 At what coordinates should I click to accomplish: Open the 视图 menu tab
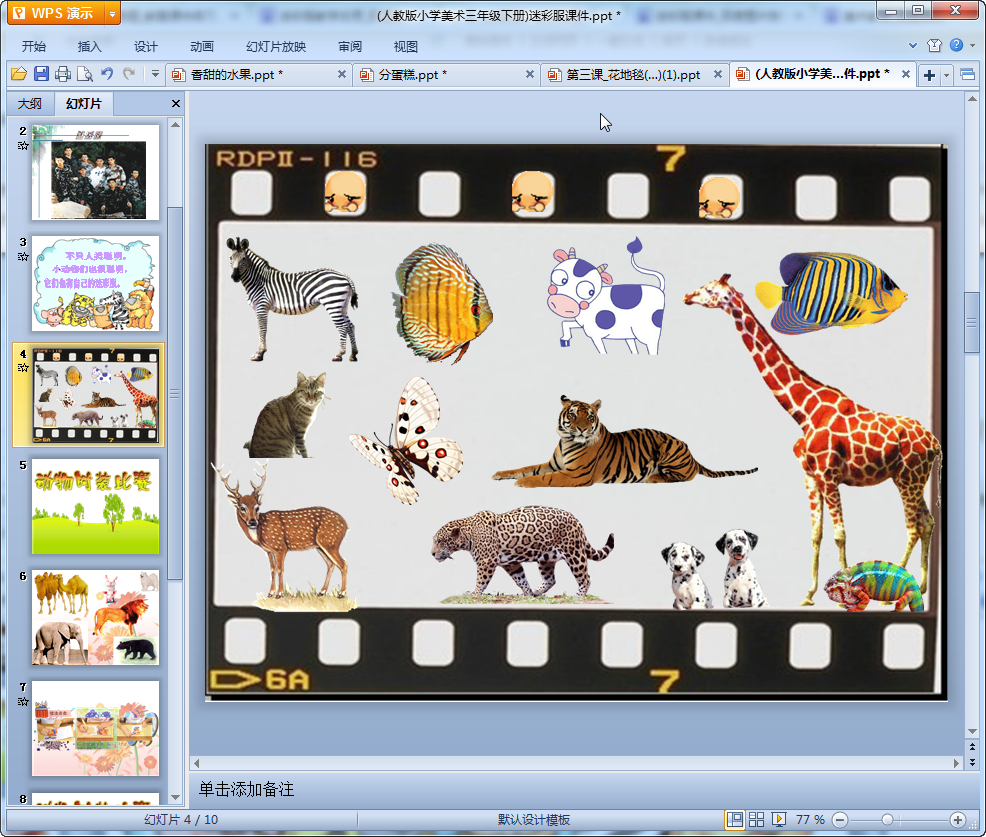(406, 47)
